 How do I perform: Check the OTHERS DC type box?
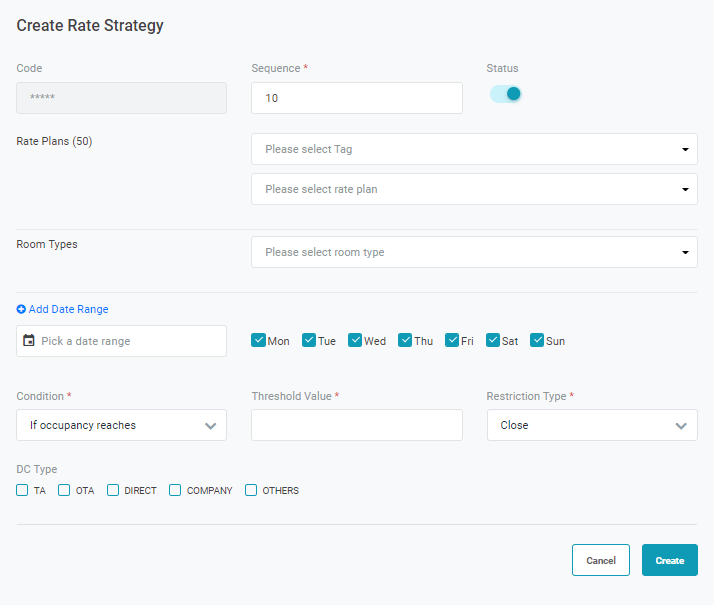tap(251, 490)
